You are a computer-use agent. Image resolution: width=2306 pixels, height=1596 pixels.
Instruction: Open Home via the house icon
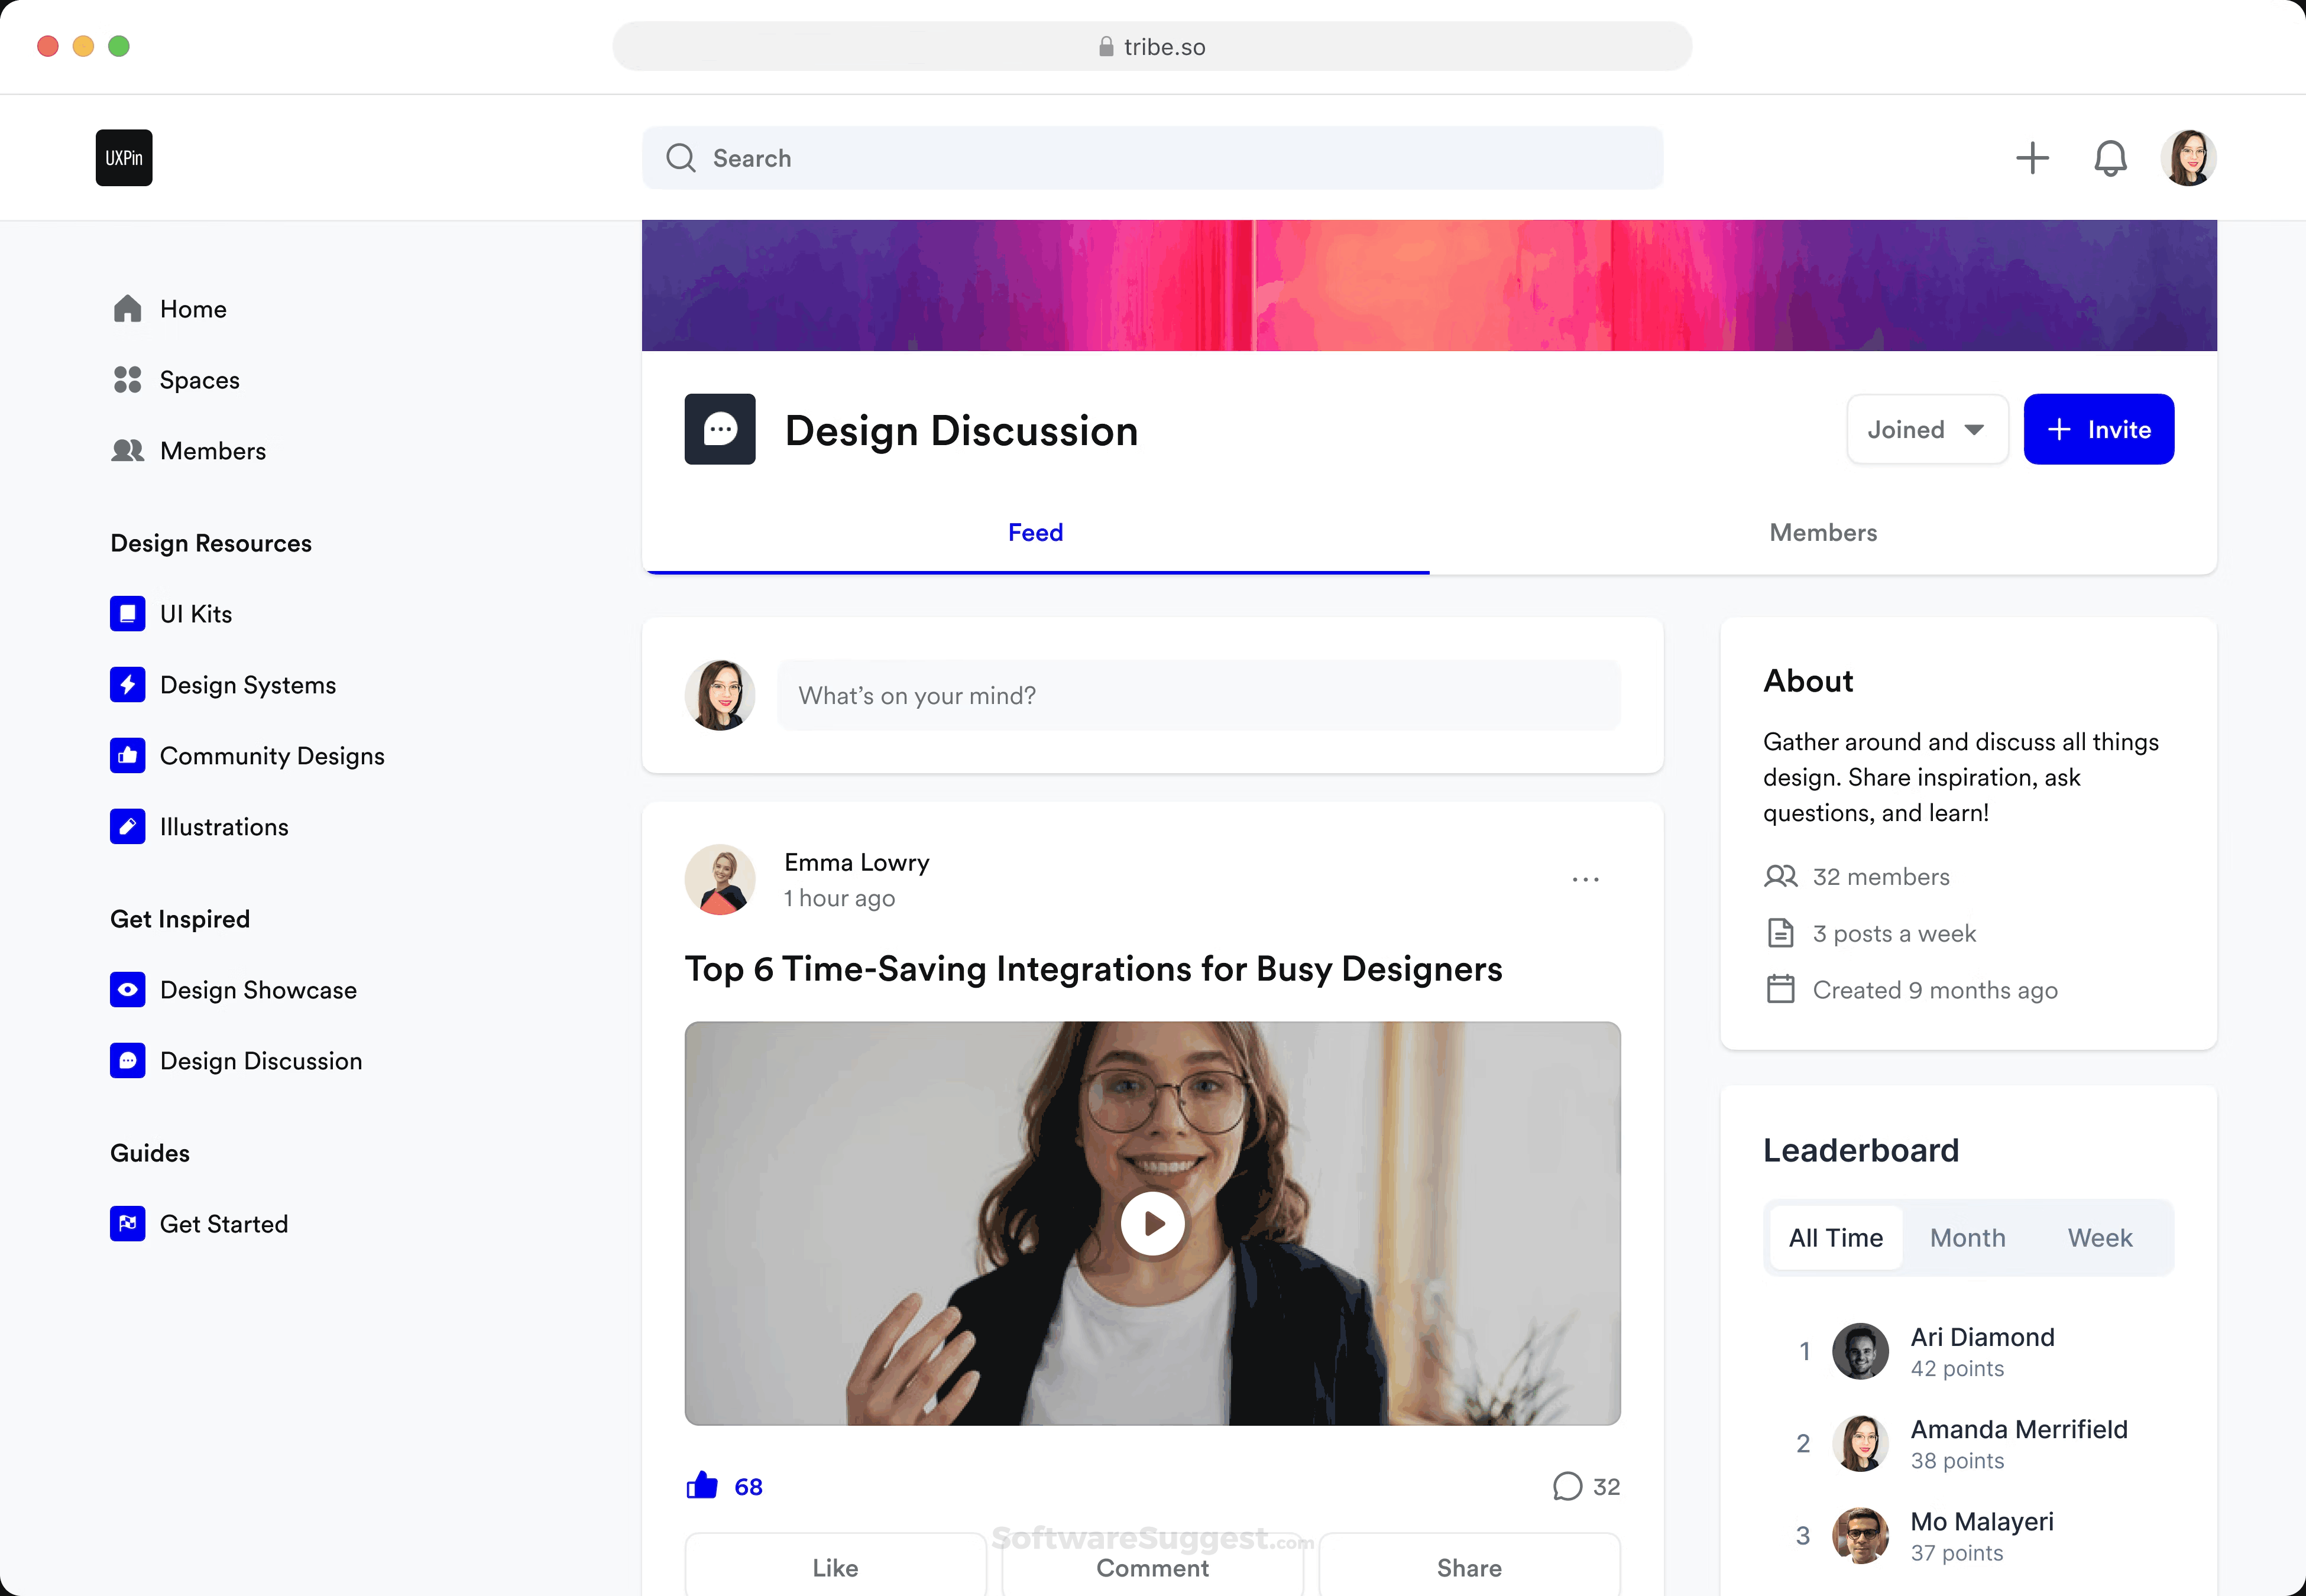click(127, 309)
